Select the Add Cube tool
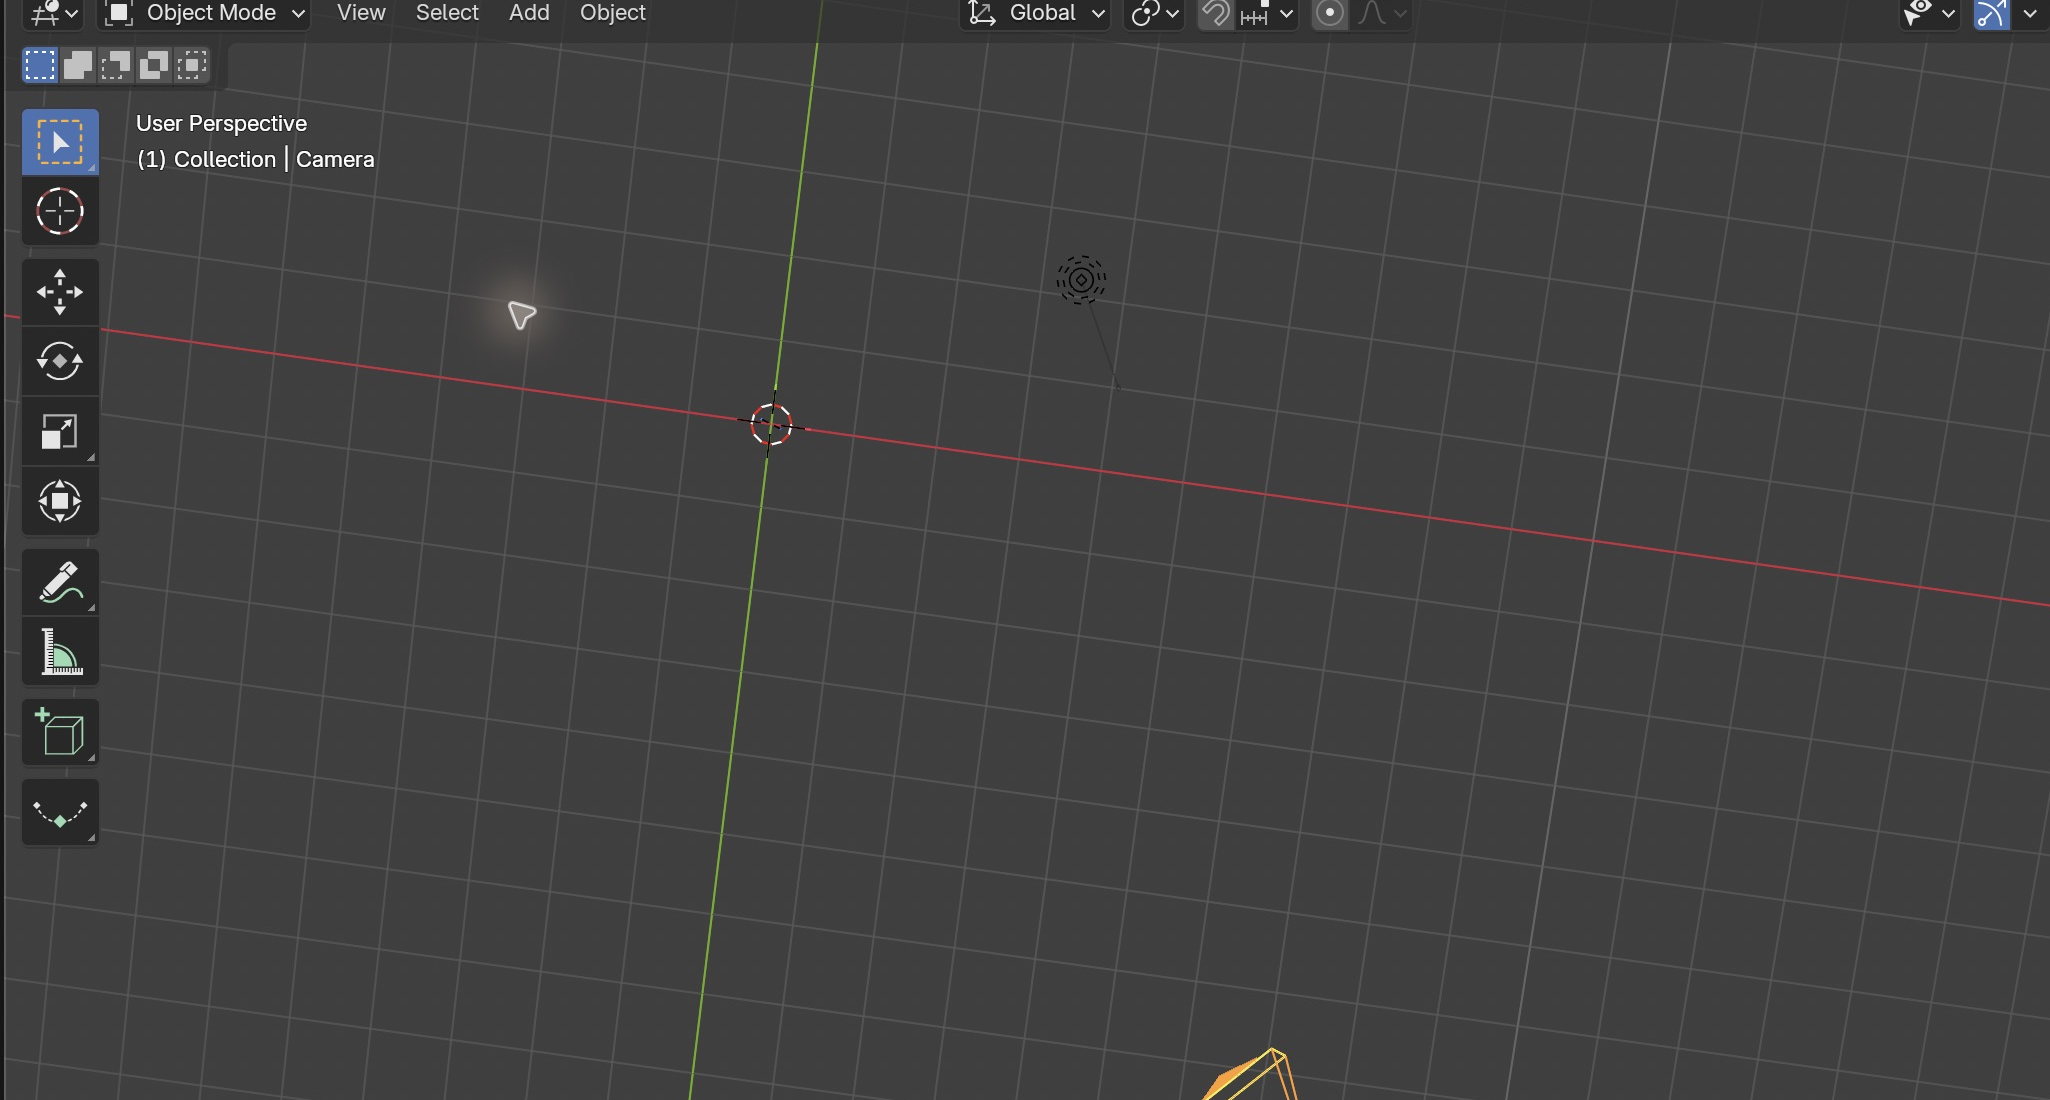The image size is (2050, 1100). click(x=60, y=732)
